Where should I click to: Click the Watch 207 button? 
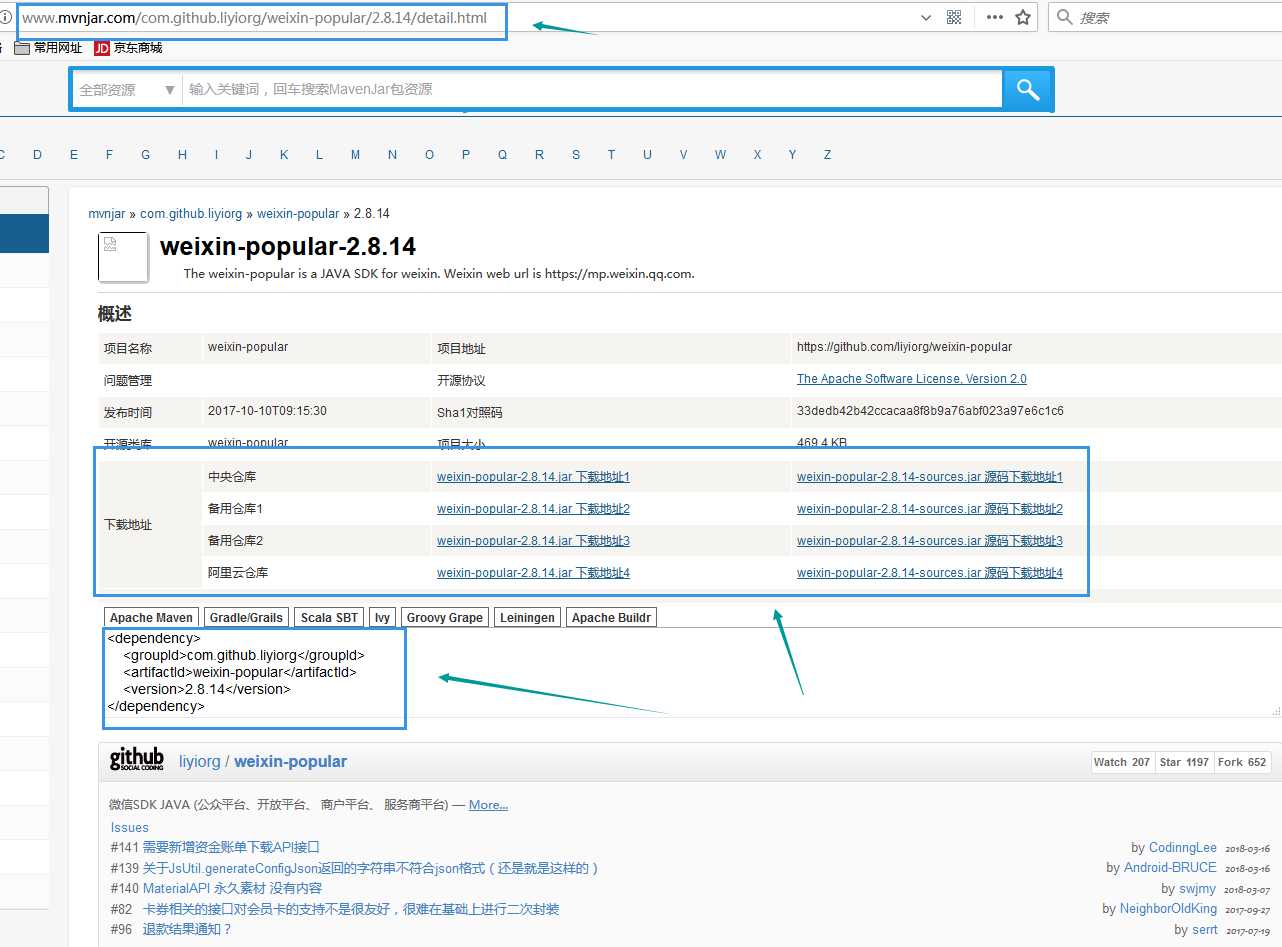coord(1122,762)
